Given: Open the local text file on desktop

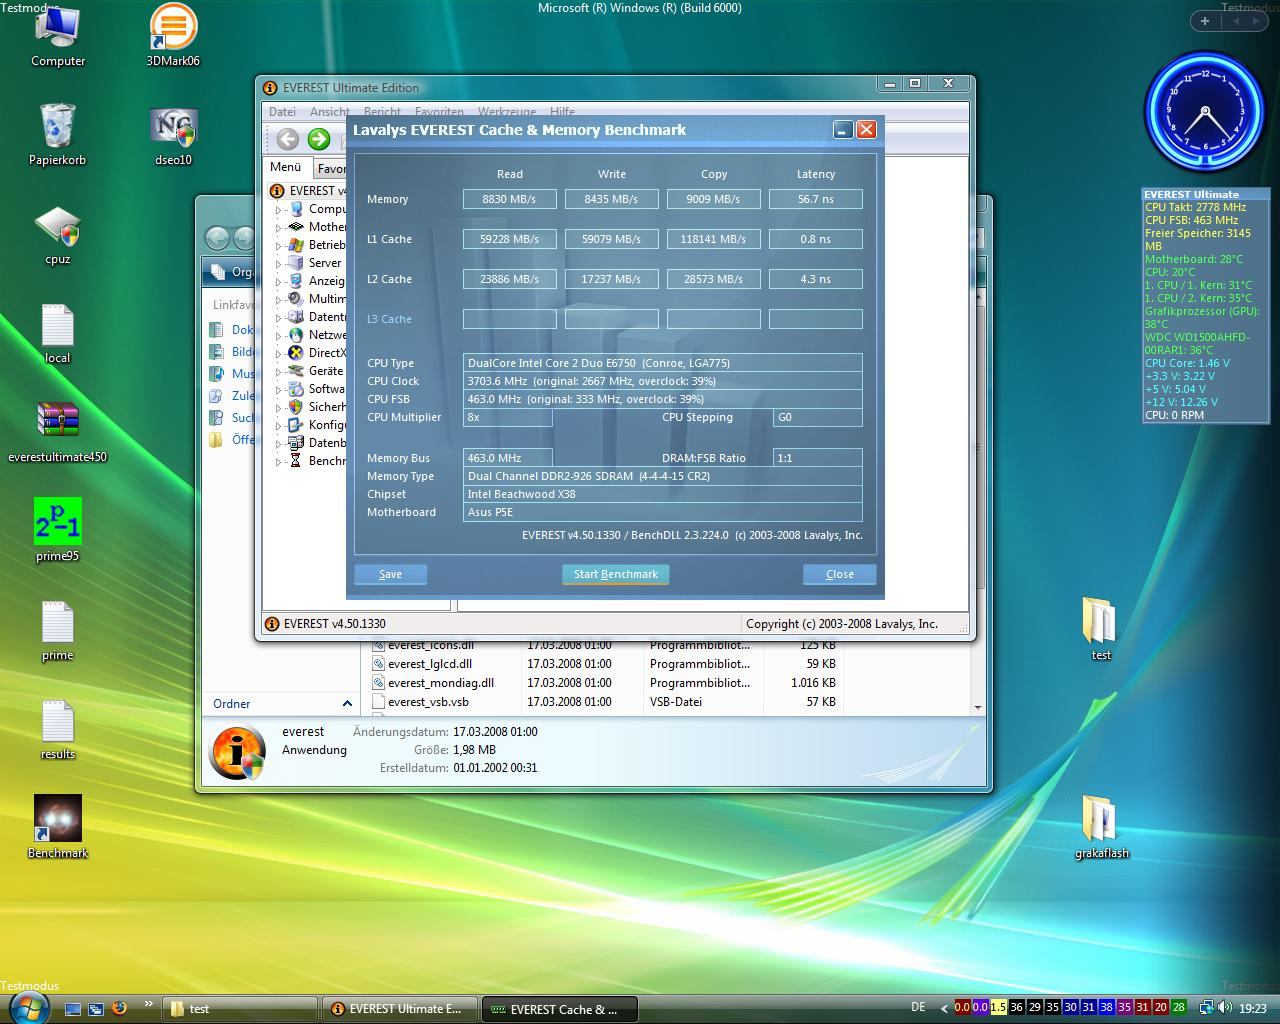Looking at the screenshot, I should (x=57, y=333).
